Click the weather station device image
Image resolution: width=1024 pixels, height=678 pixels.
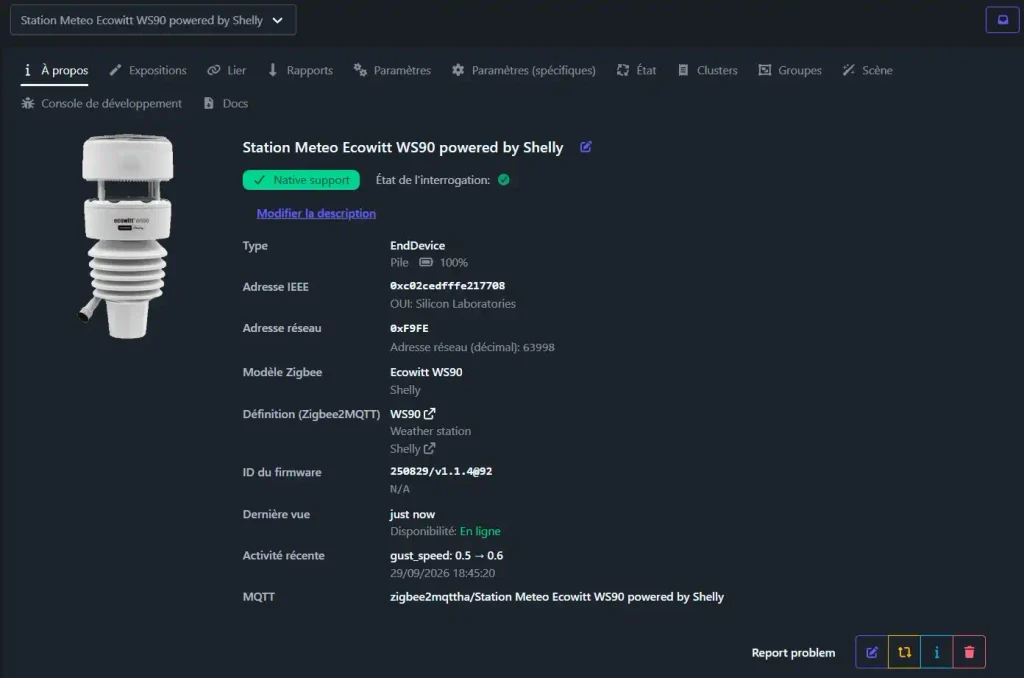(x=127, y=236)
